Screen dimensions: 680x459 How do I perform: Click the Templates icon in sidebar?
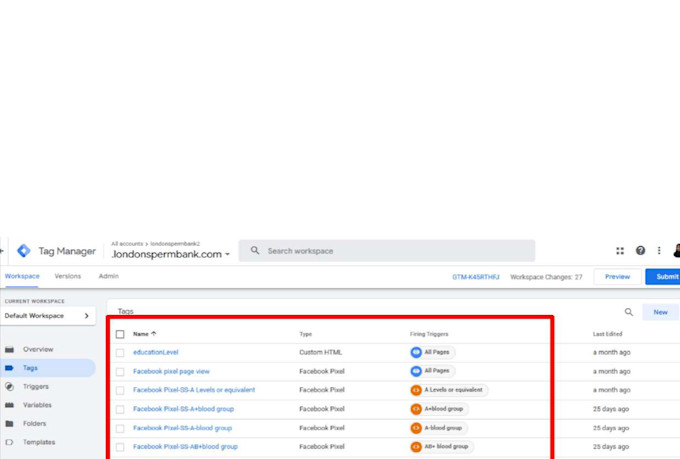point(10,442)
